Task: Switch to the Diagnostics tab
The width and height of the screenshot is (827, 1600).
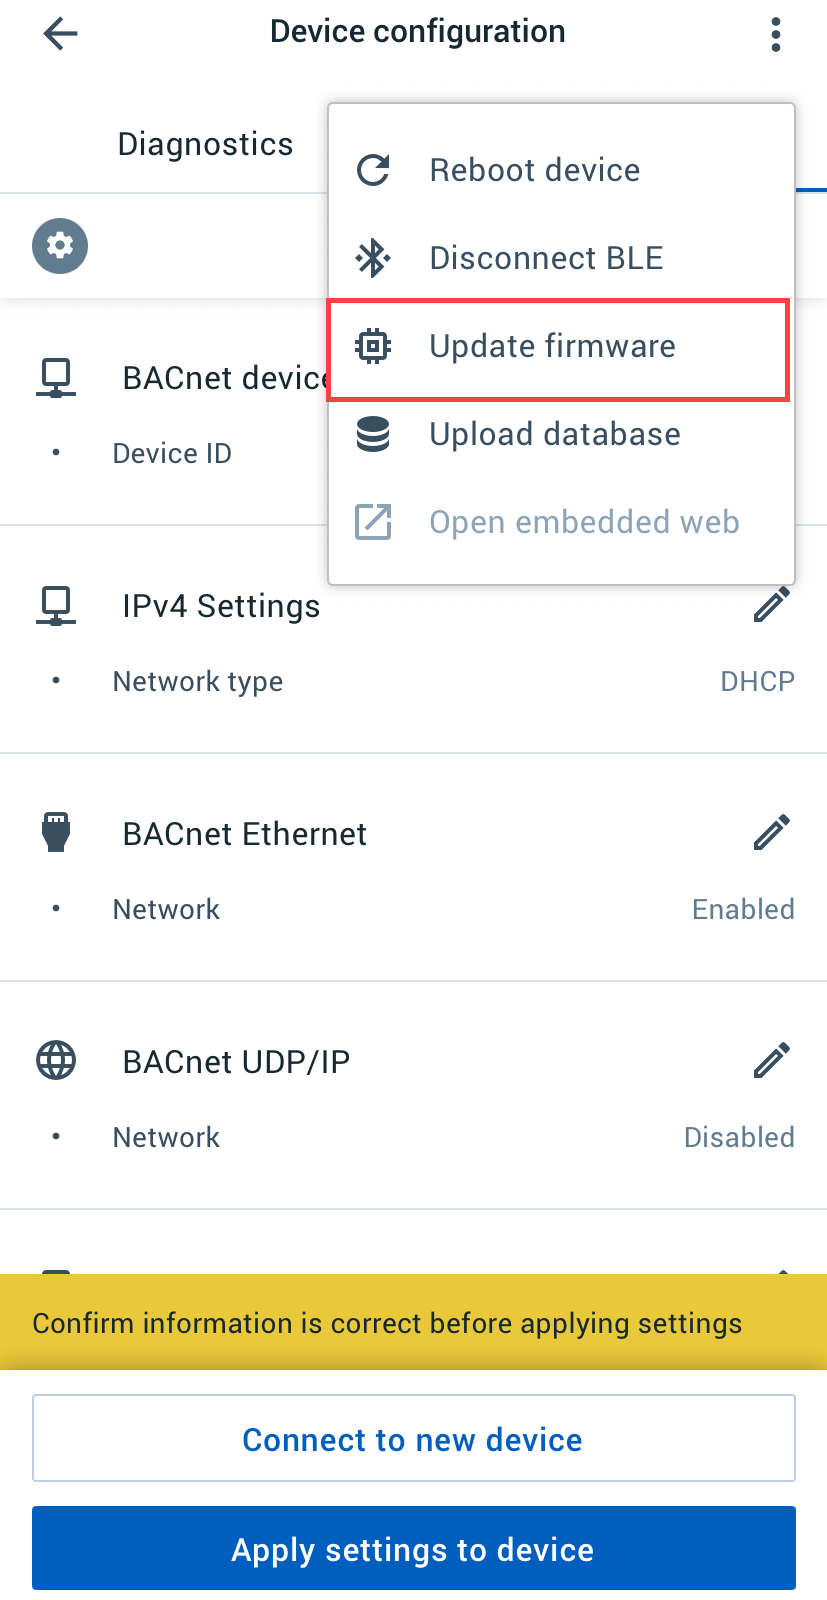Action: [x=205, y=144]
